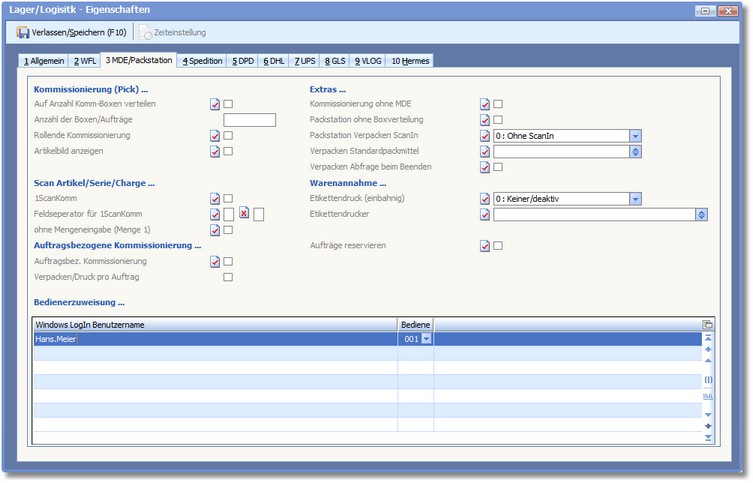Click the grid layout icon in table header corner
Viewport: 753px width, 483px height.
(708, 325)
